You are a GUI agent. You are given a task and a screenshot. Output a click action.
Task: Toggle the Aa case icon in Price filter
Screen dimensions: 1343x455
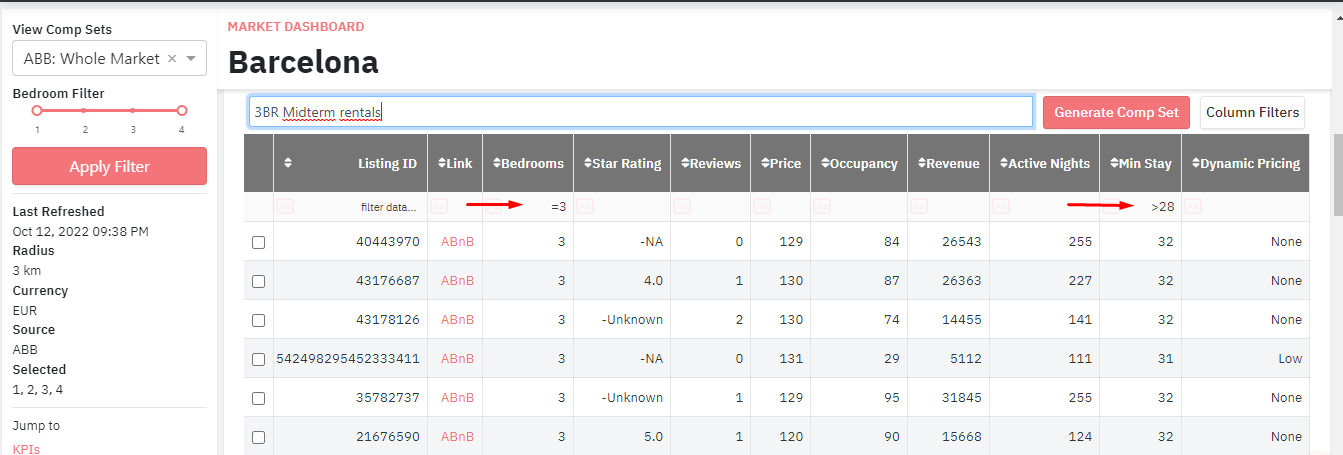[762, 207]
